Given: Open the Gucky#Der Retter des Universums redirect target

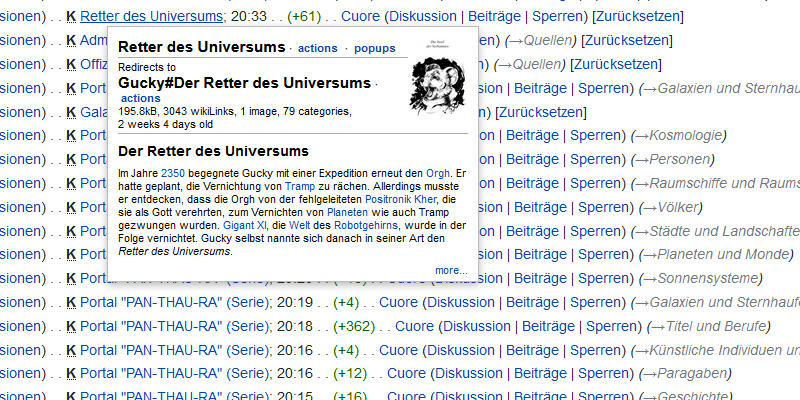Looking at the screenshot, I should [x=244, y=82].
